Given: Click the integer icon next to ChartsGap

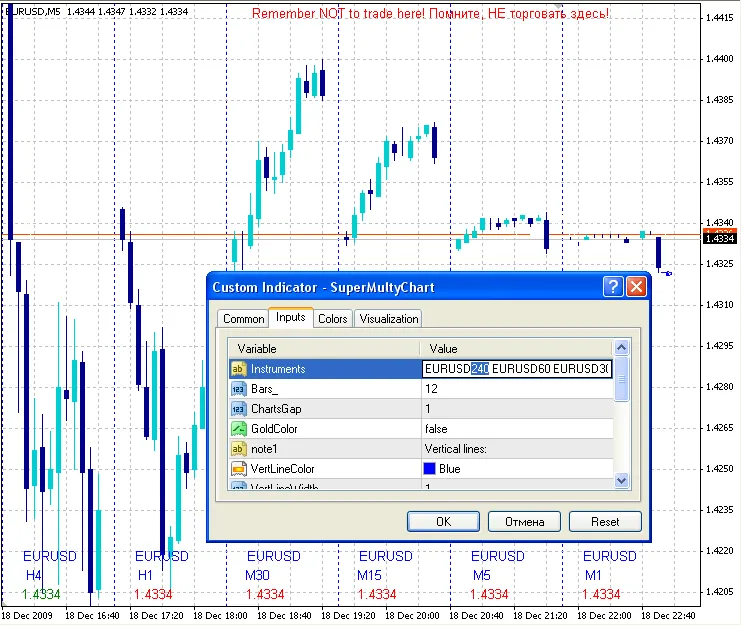Looking at the screenshot, I should pos(238,409).
